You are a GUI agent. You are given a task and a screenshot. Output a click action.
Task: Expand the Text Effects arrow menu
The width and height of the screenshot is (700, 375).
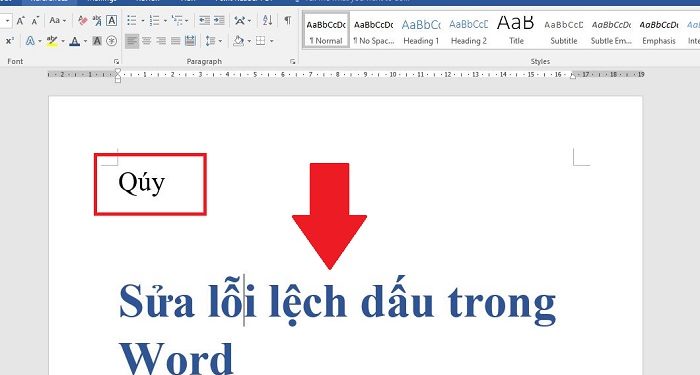click(40, 42)
